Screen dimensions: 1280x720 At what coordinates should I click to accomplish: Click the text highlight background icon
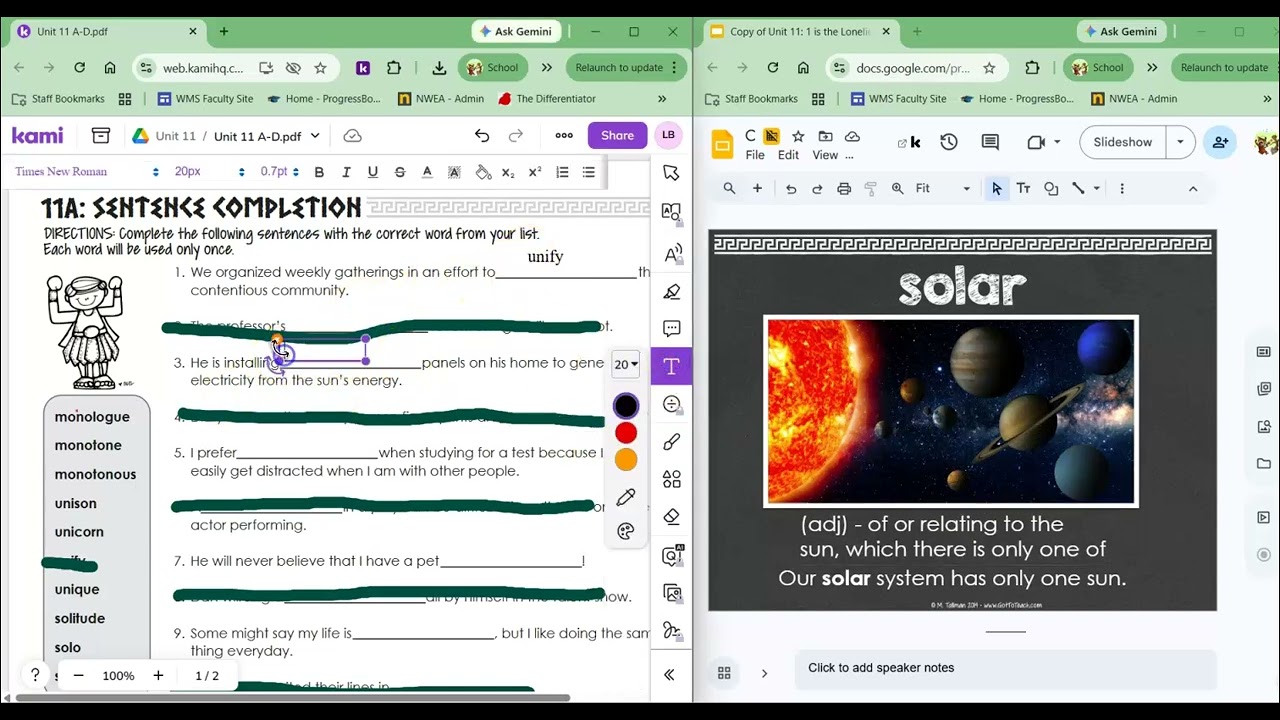[454, 172]
